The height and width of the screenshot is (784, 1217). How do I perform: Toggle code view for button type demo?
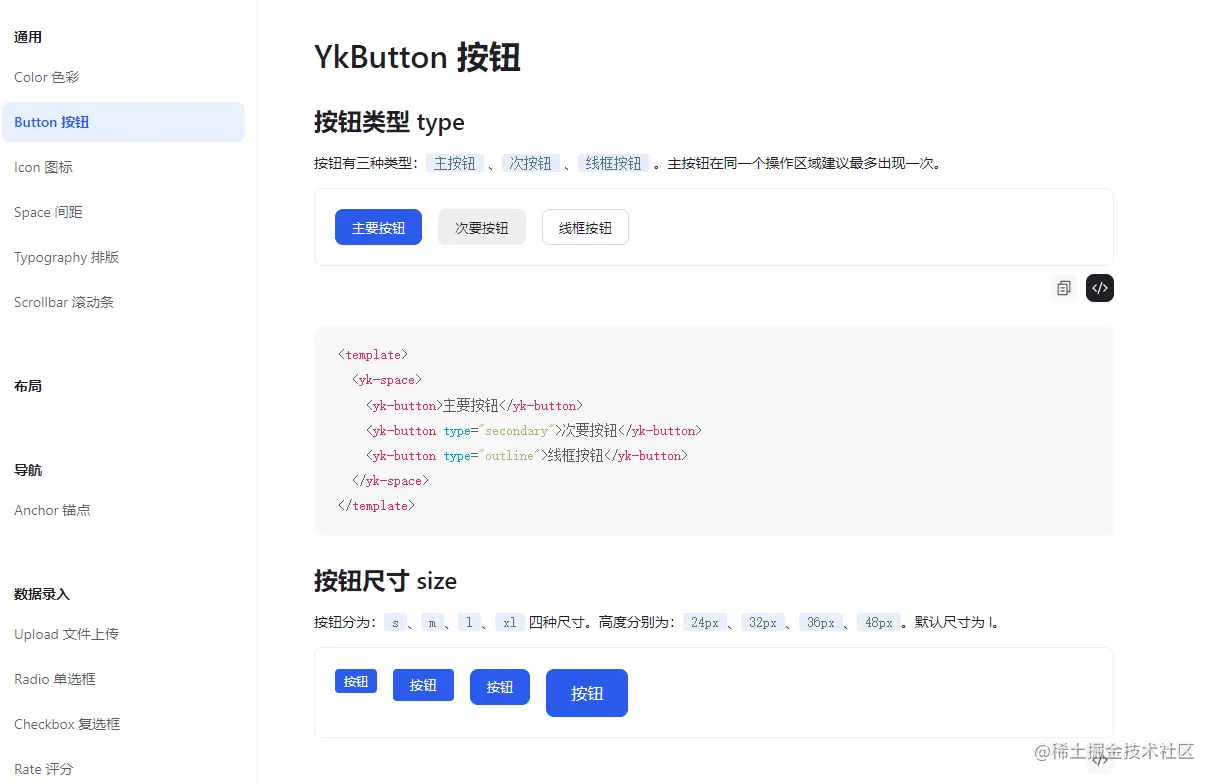coord(1100,288)
